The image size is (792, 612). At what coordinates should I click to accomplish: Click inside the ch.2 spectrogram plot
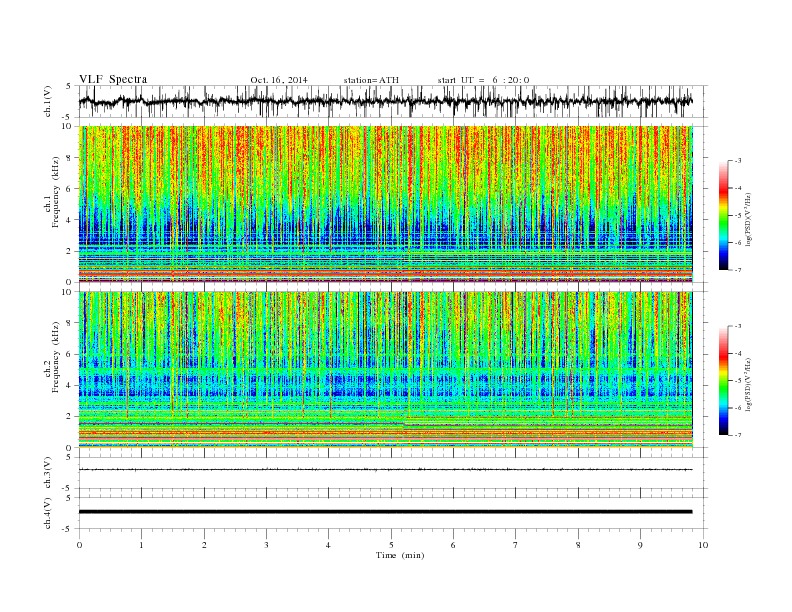[386, 370]
